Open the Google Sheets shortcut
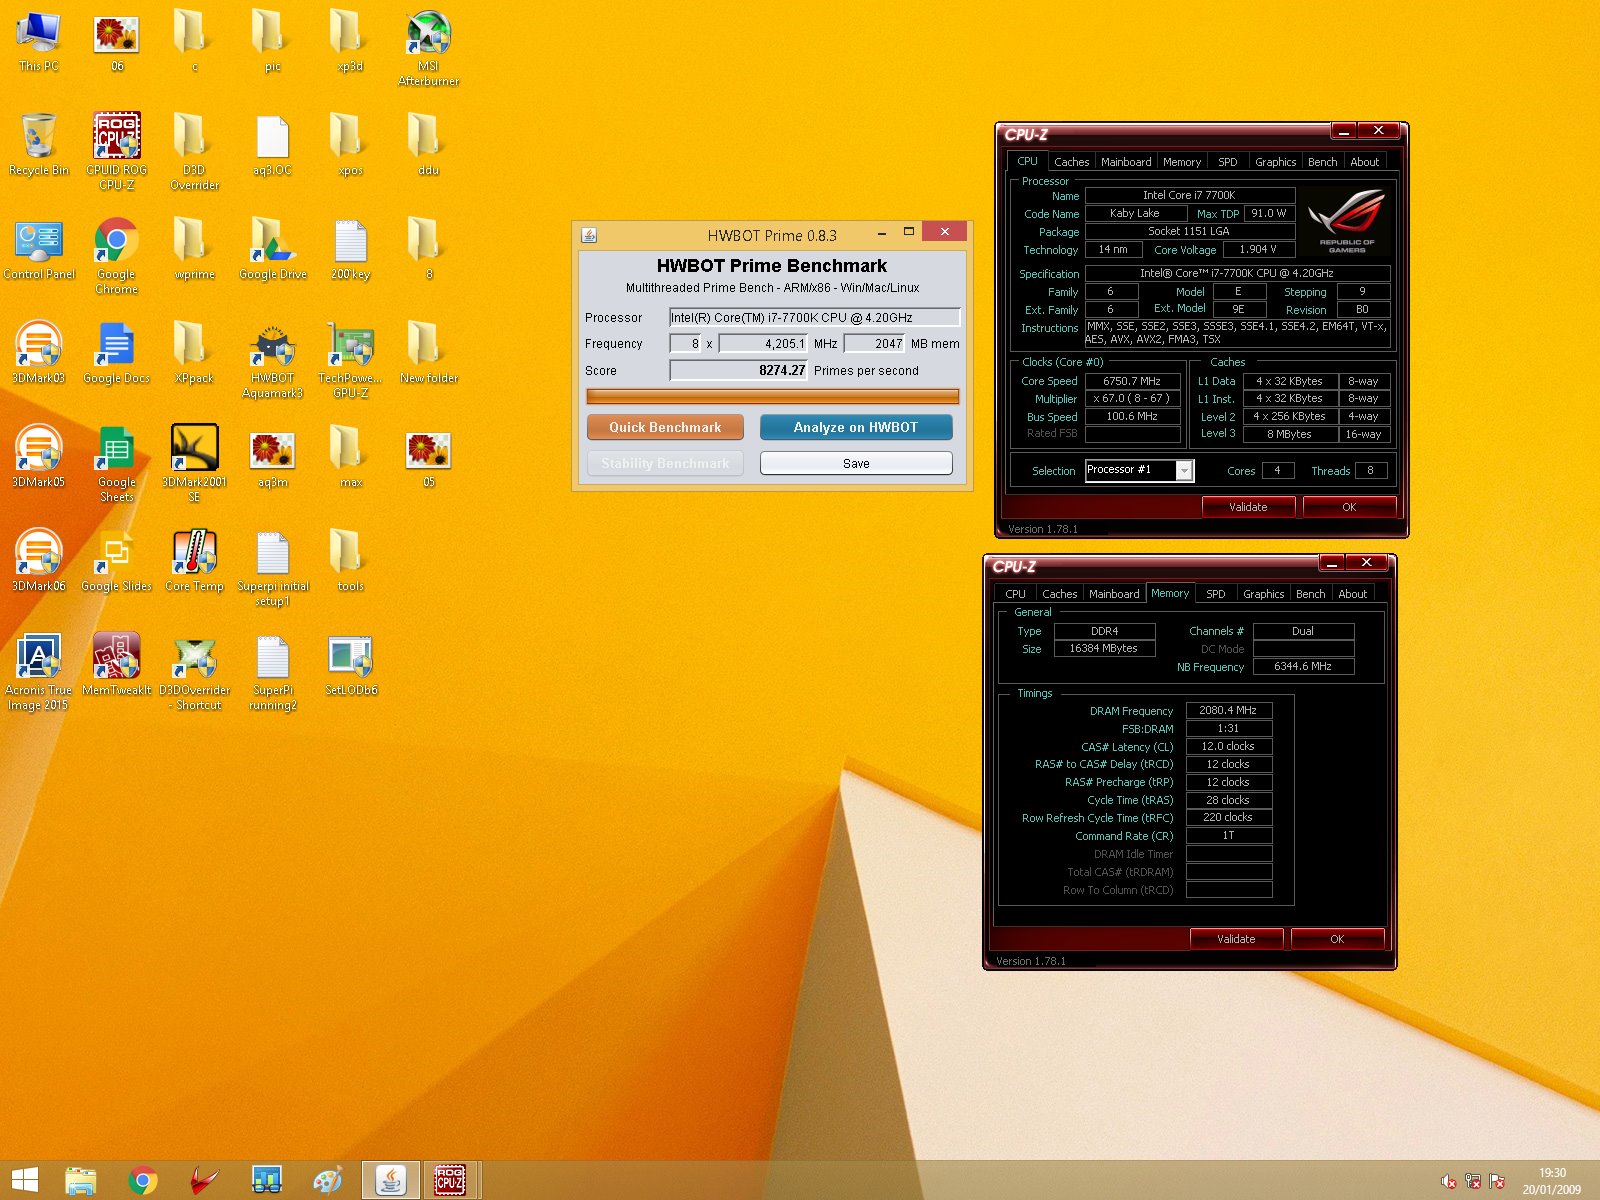 pos(117,464)
